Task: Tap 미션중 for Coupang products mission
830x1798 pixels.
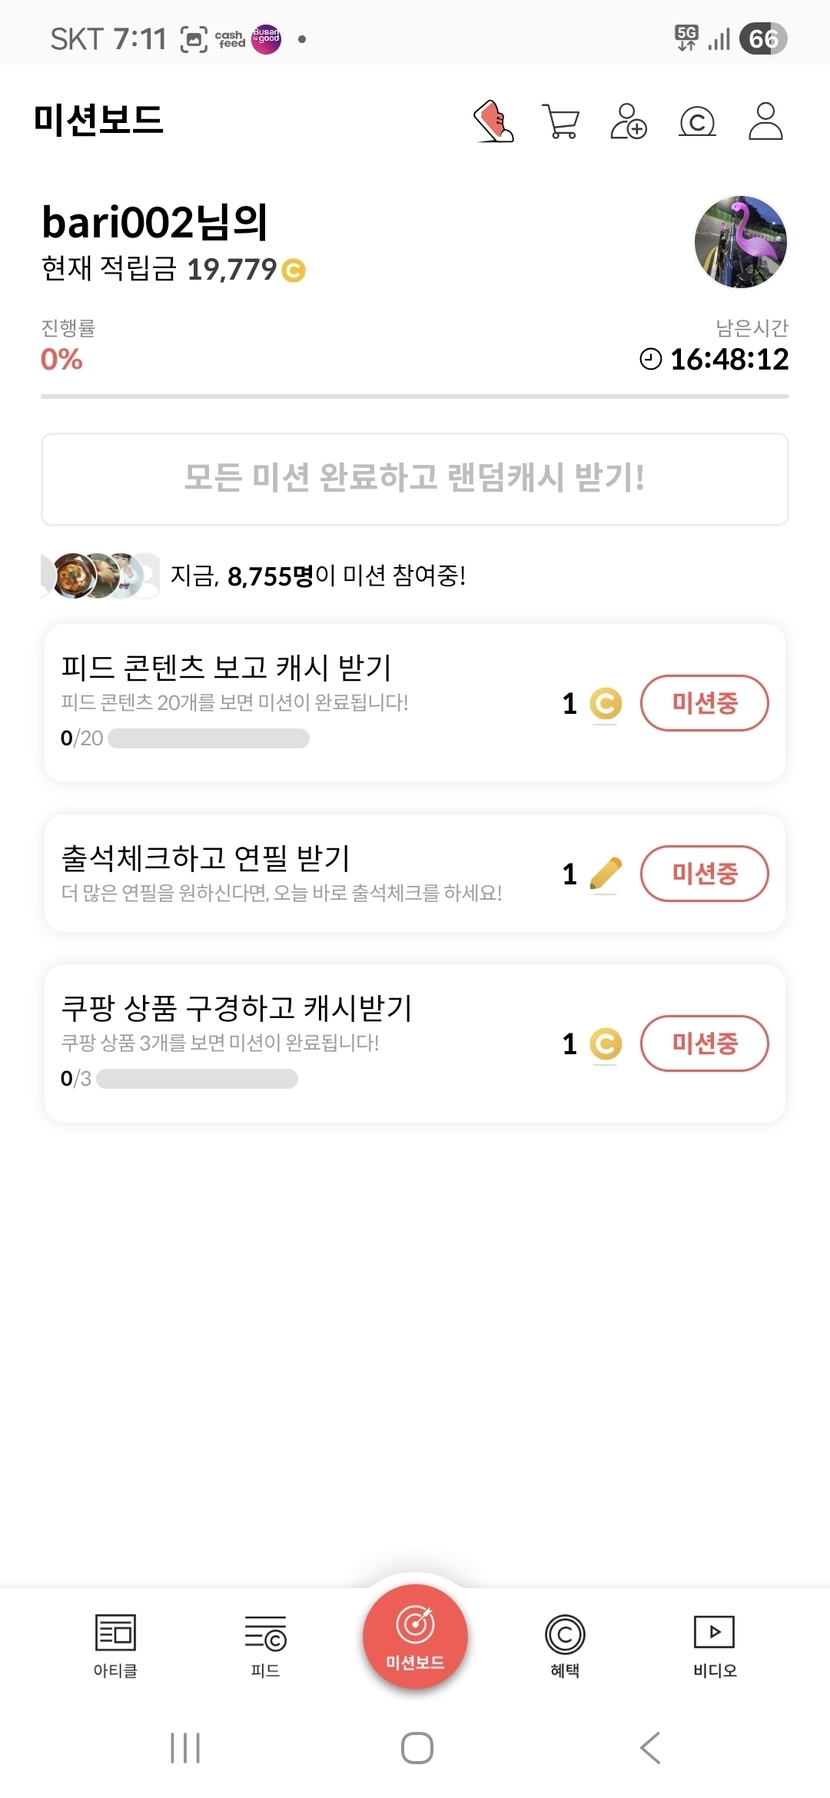Action: click(704, 1043)
